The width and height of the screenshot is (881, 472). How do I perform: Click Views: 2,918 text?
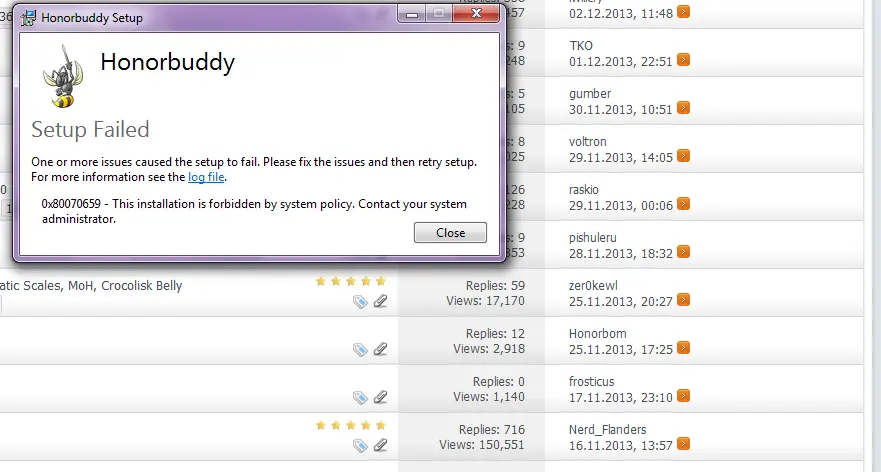tap(489, 348)
